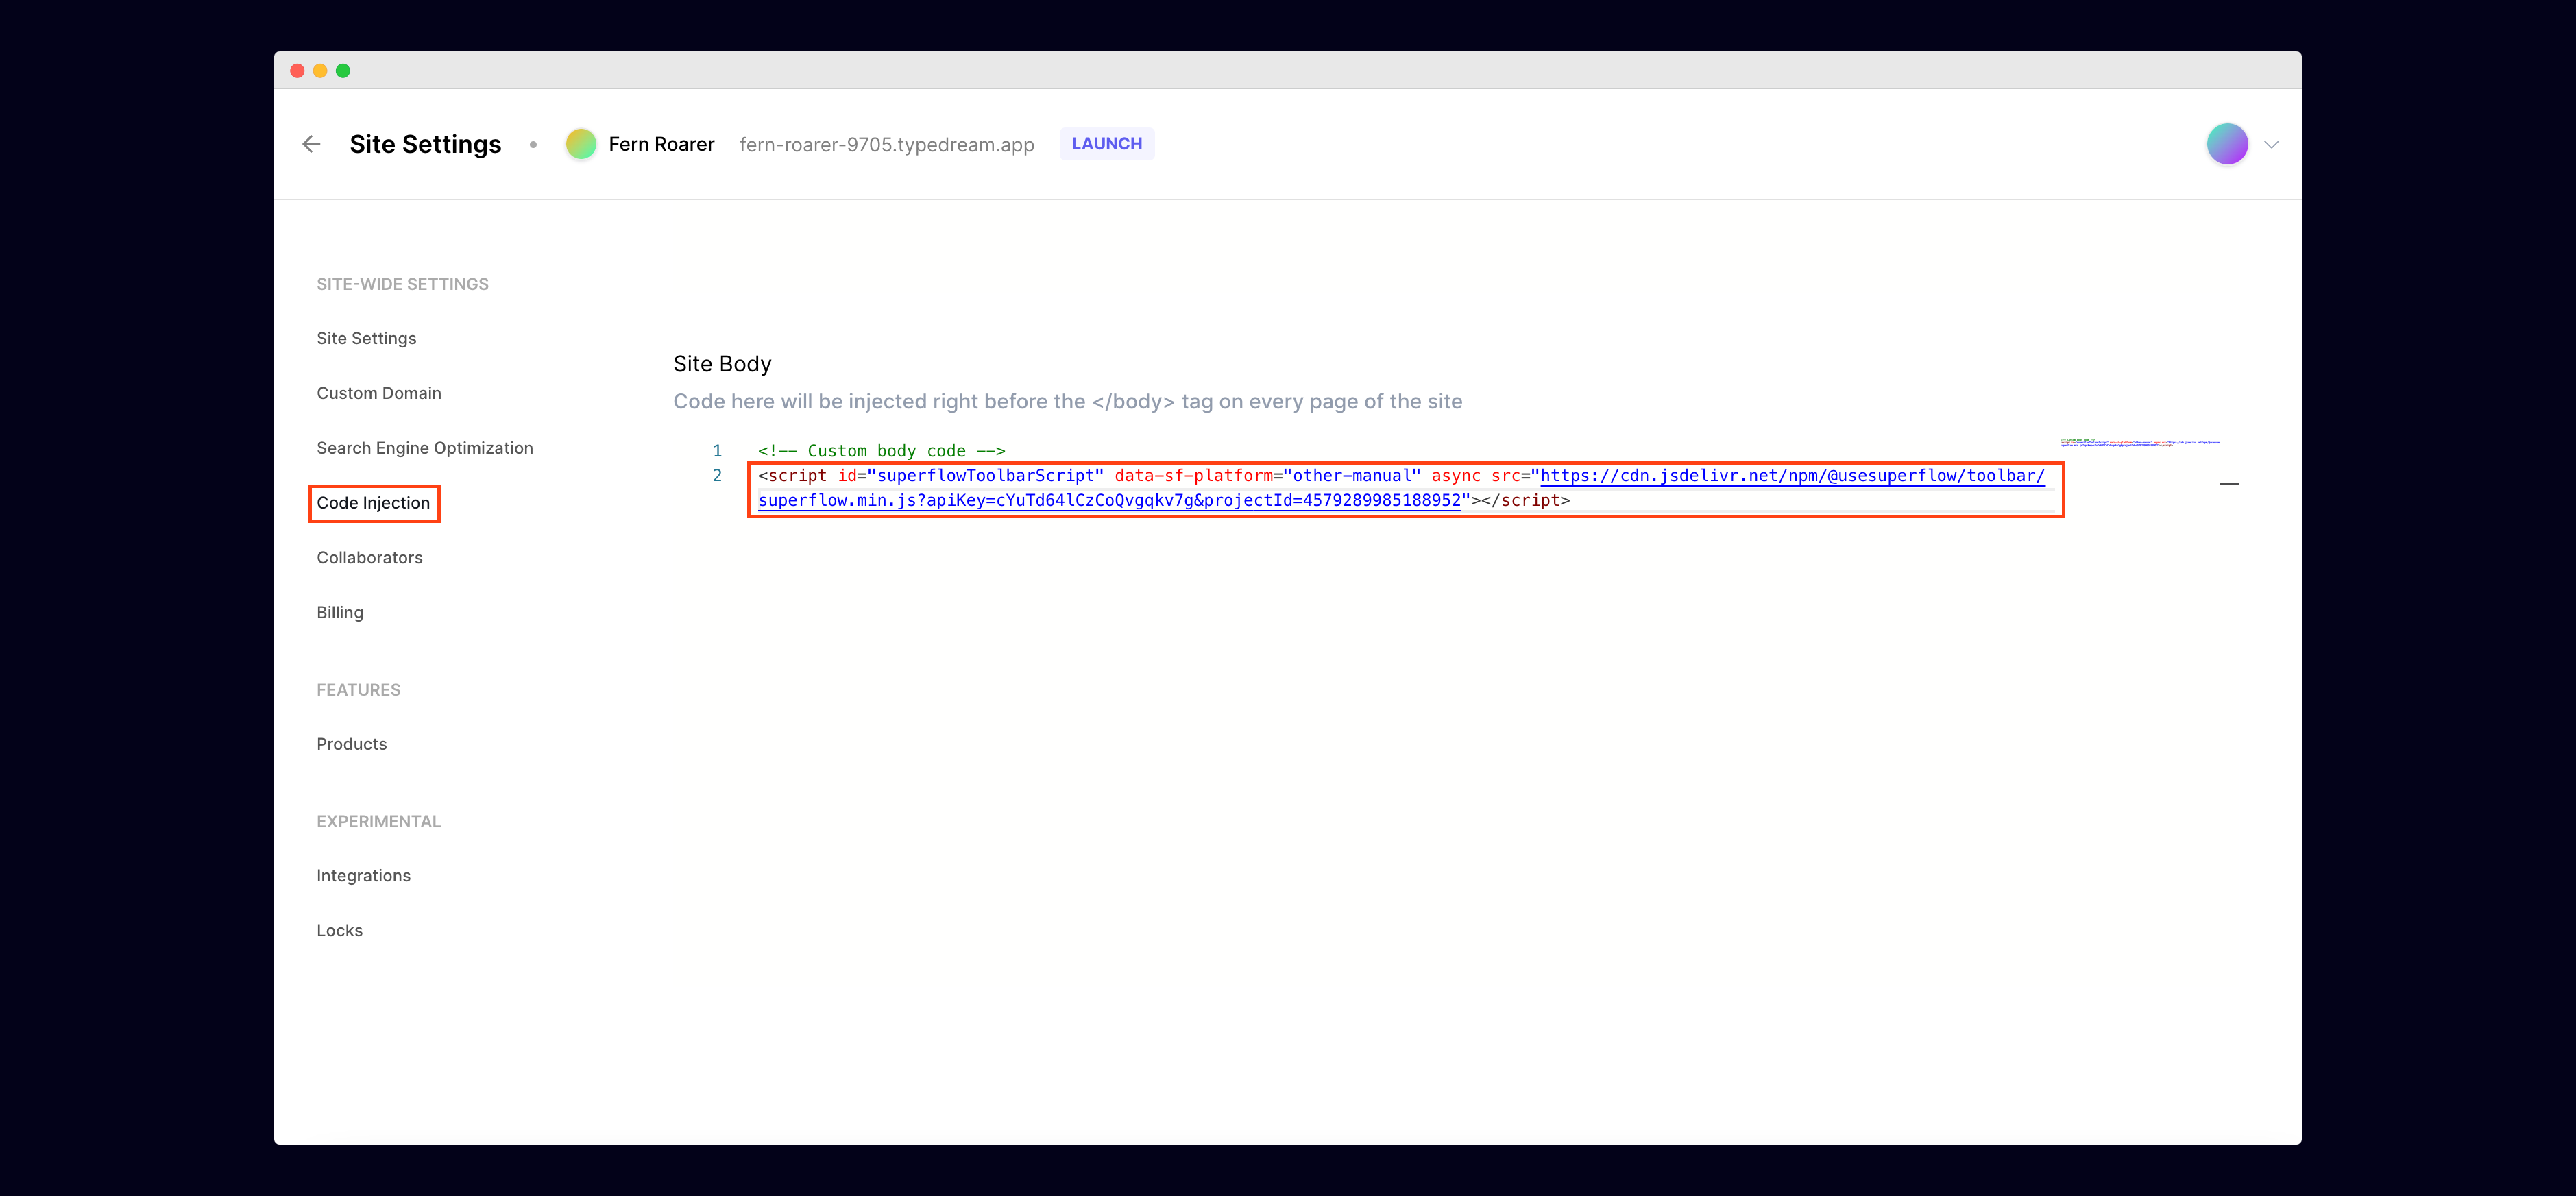The image size is (2576, 1196).
Task: Click the Custom body code comment line
Action: tap(881, 451)
